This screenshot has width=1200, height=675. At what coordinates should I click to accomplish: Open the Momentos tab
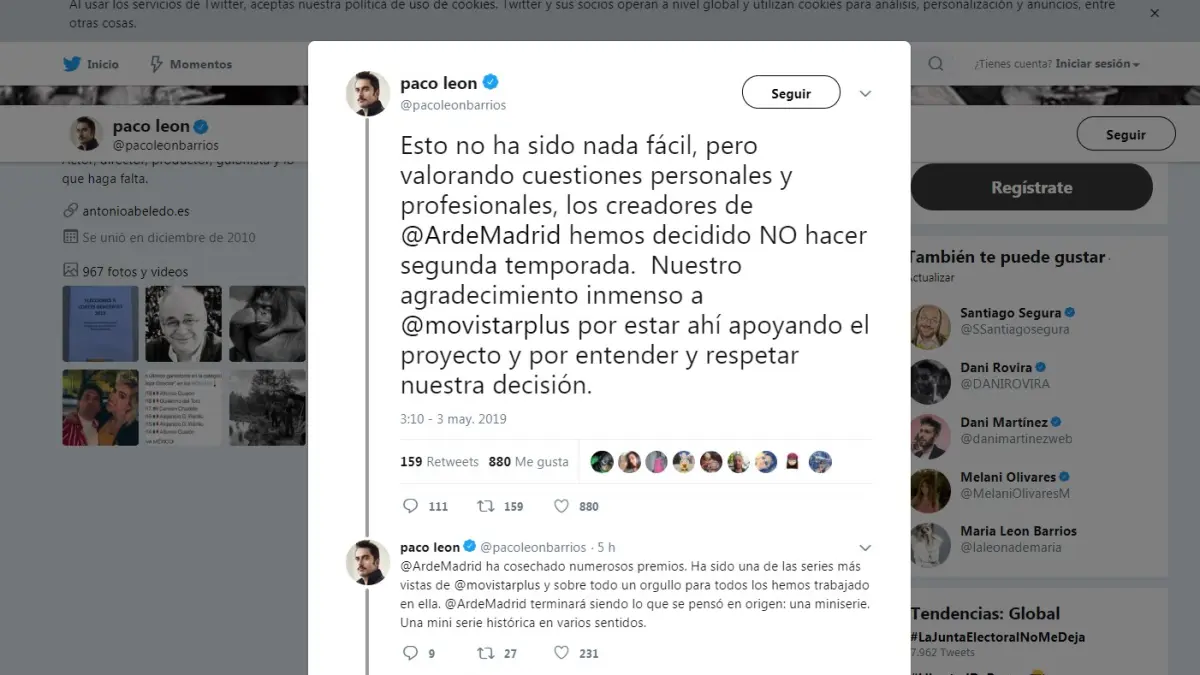tap(190, 64)
